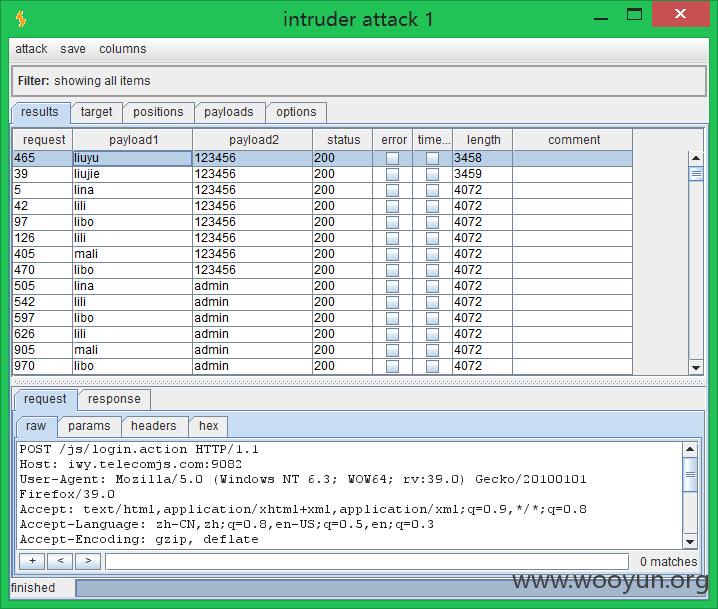Toggle timeout checkbox for request 39

[432, 174]
